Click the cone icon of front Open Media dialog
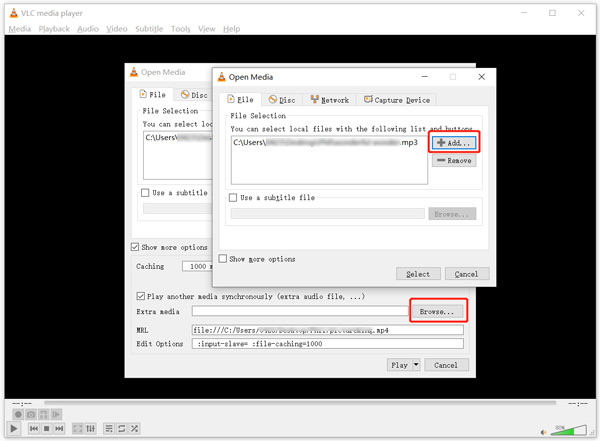Image resolution: width=600 pixels, height=441 pixels. [222, 77]
